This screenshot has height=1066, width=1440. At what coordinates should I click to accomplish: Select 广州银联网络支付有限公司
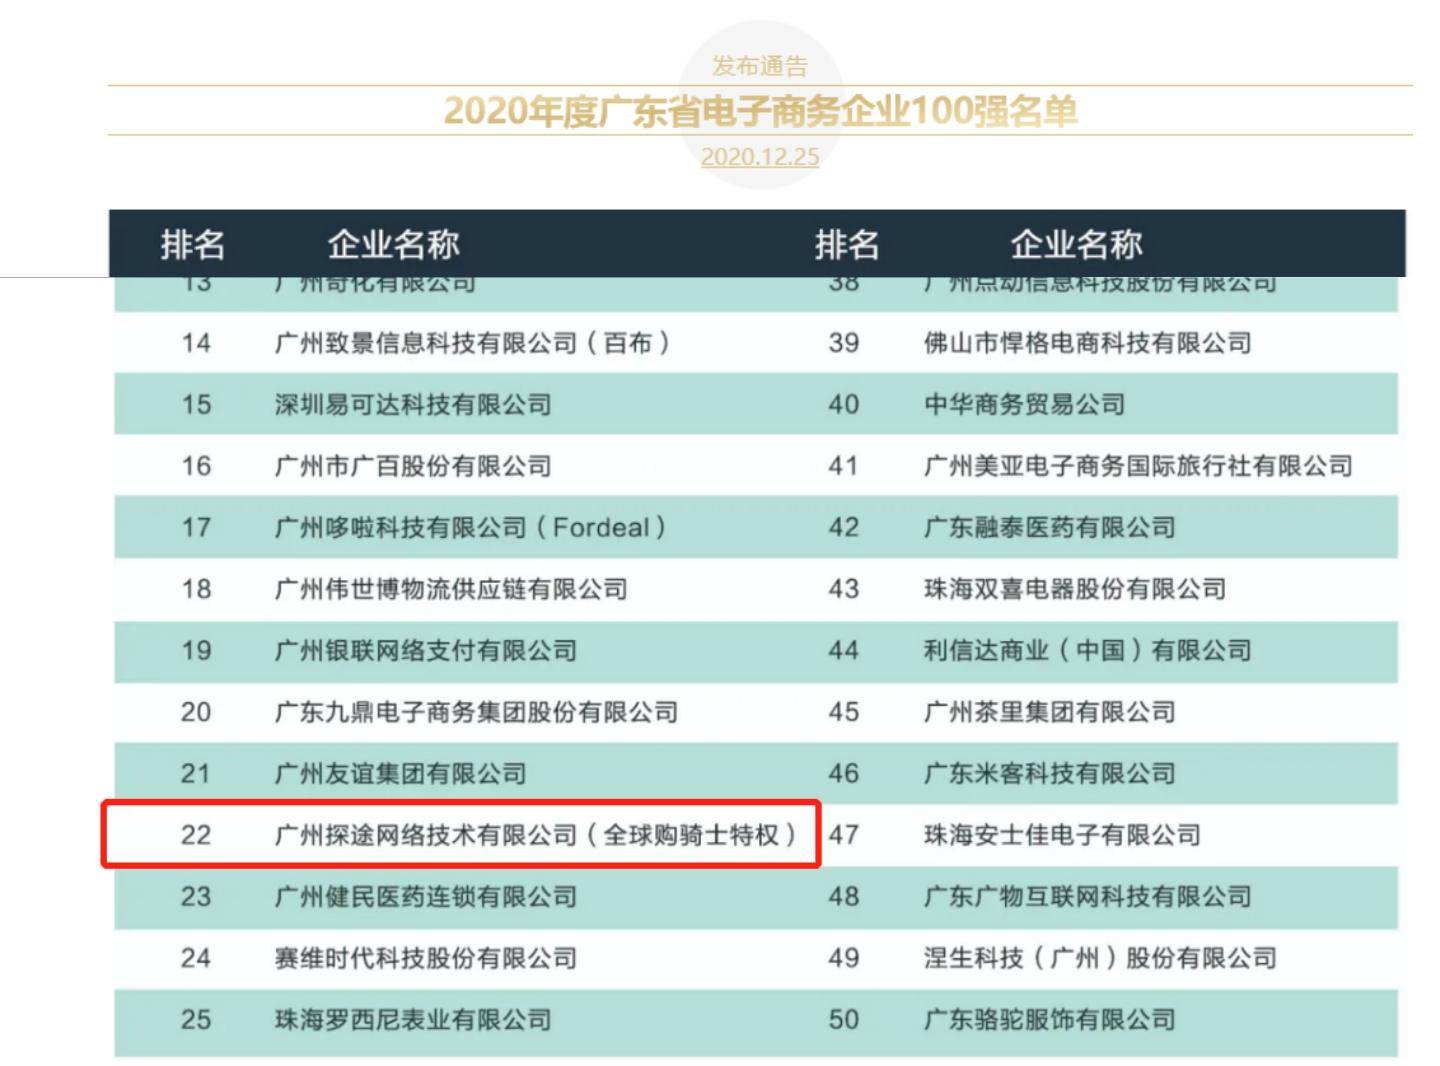426,651
